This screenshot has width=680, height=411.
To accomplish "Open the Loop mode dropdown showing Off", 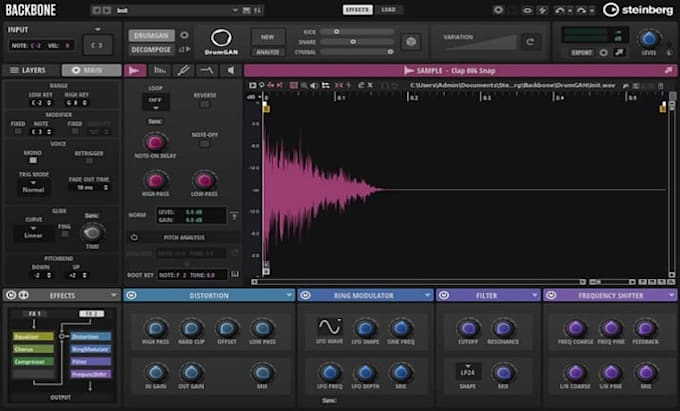I will point(155,102).
